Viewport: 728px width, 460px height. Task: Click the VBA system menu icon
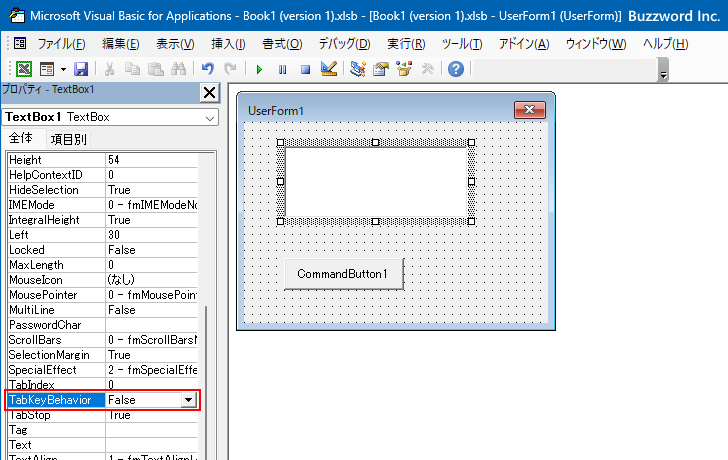pyautogui.click(x=20, y=44)
